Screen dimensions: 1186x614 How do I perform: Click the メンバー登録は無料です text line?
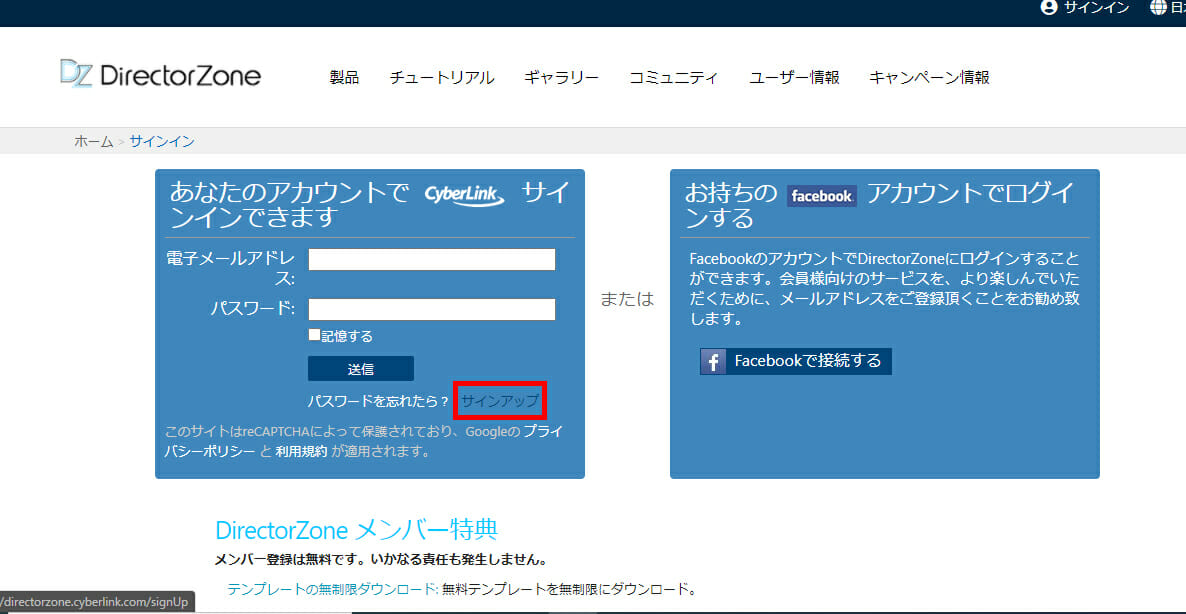coord(380,560)
